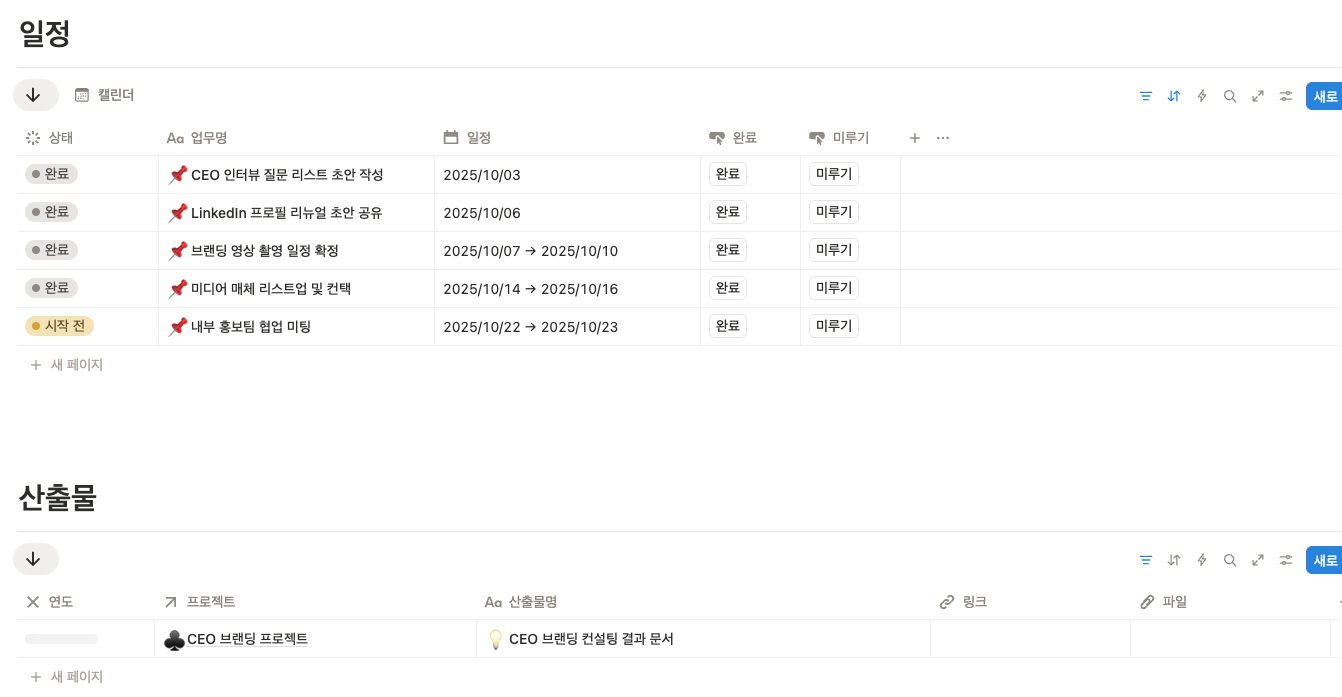This screenshot has width=1342, height=697.
Task: Click the filter icon in 산출물 toolbar
Action: click(x=1146, y=560)
